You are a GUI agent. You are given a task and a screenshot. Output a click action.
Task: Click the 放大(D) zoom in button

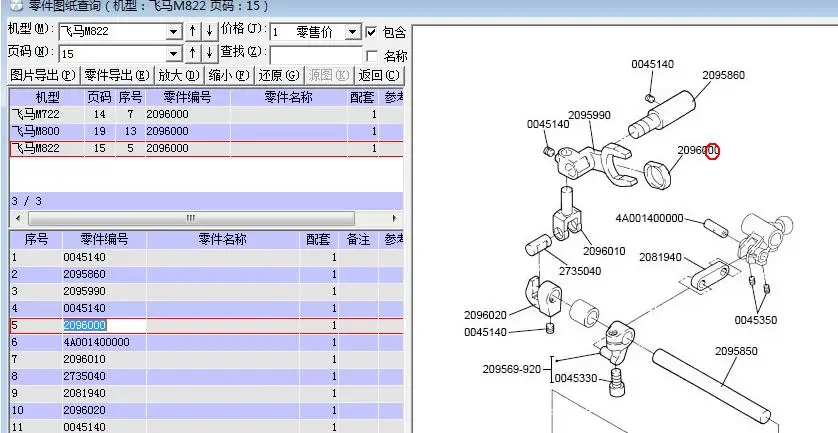tap(179, 75)
